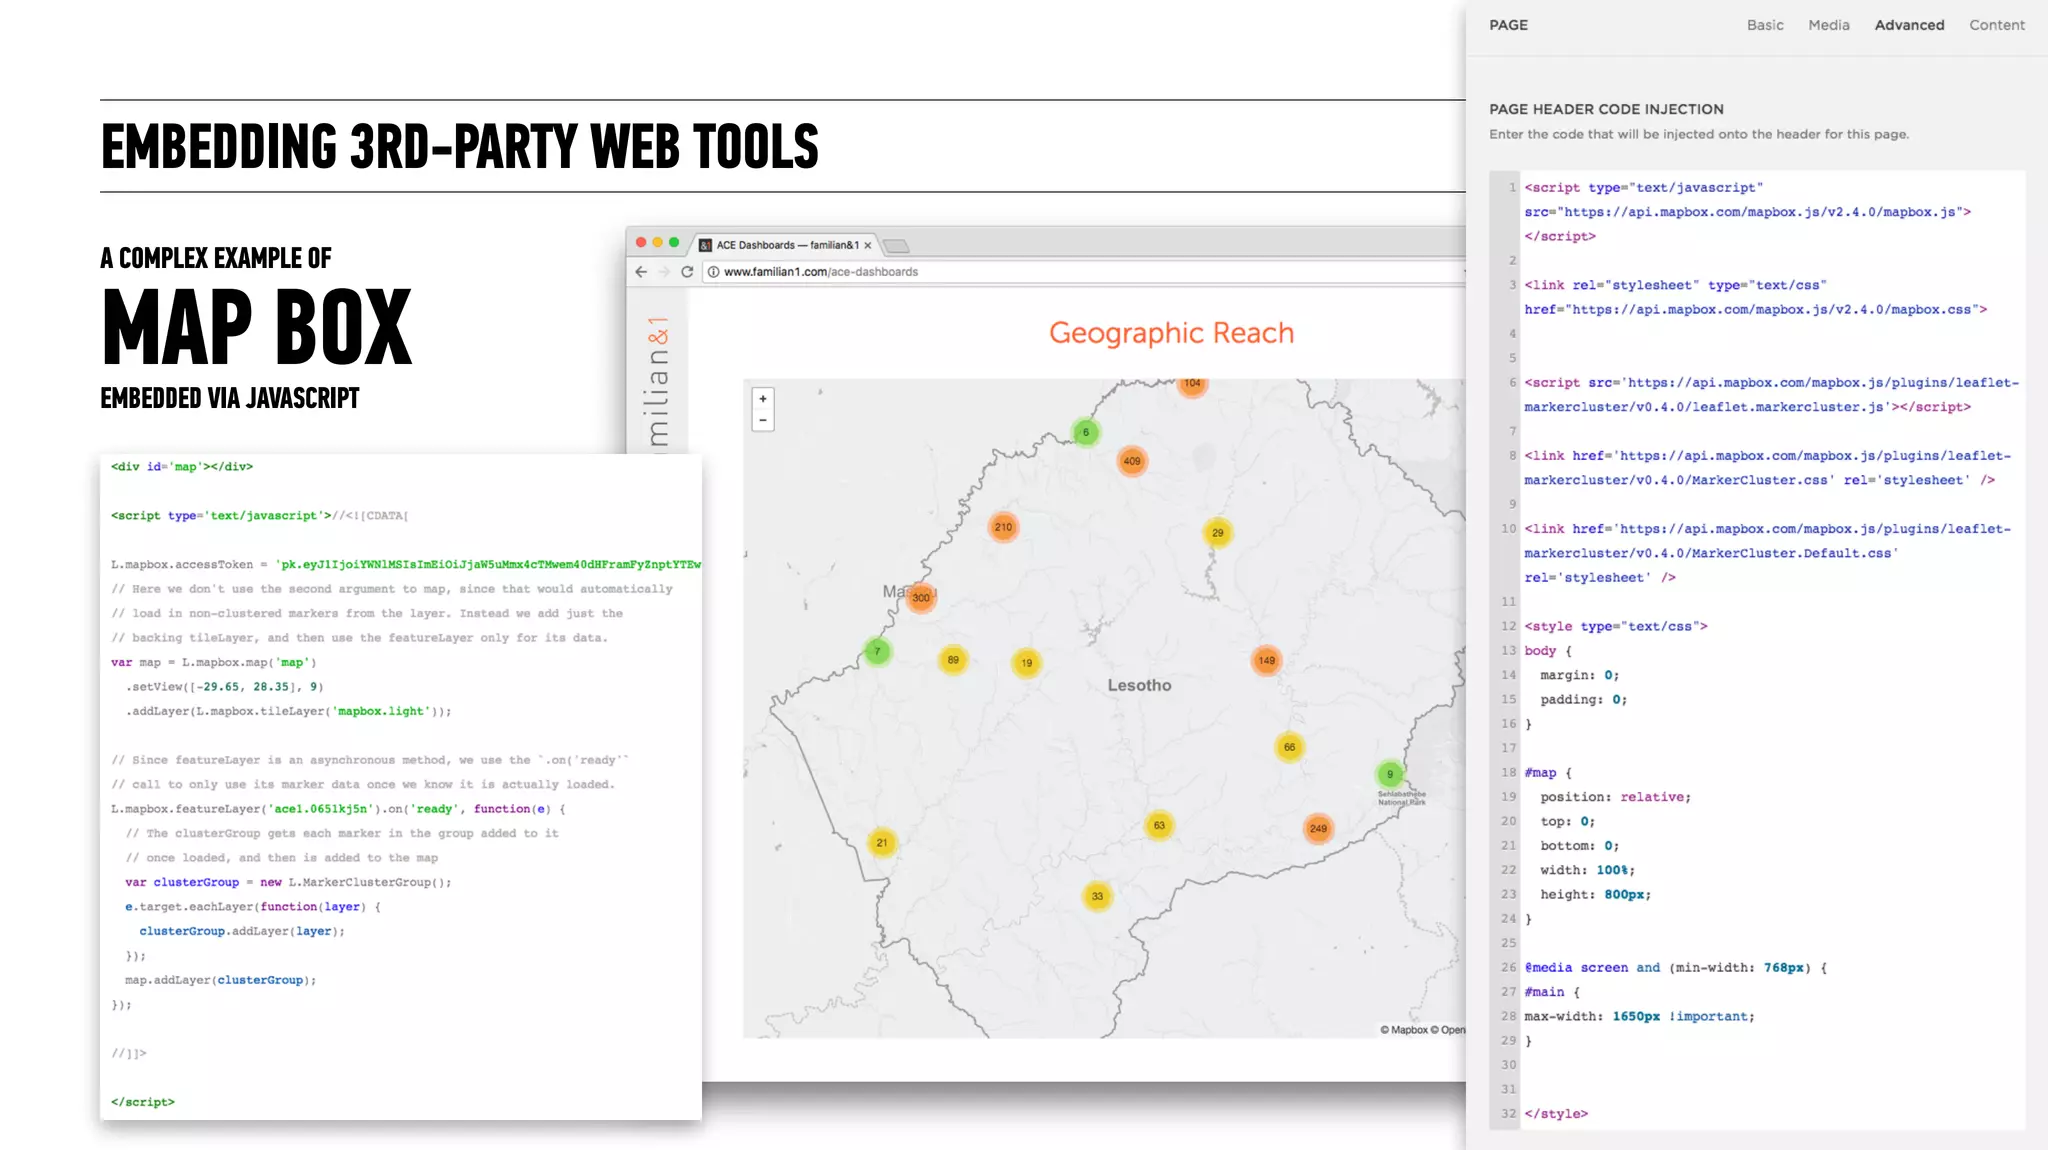Click the yellow 19 marker cluster
Image resolution: width=2048 pixels, height=1150 pixels.
(x=1027, y=663)
